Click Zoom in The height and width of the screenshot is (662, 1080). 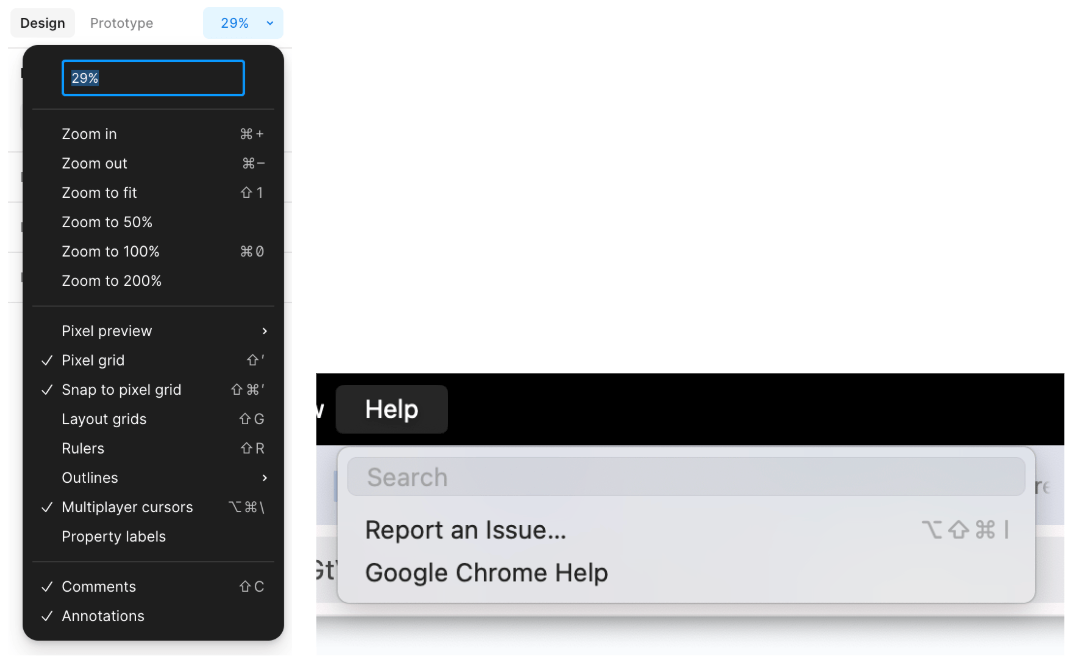pos(89,133)
